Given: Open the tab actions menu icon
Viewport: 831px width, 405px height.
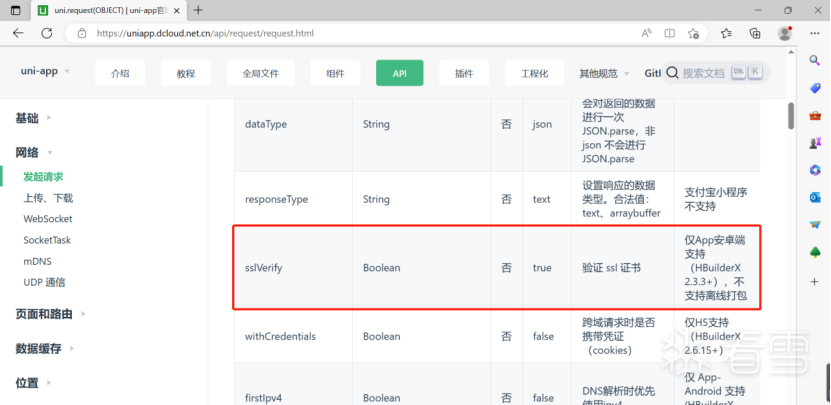Looking at the screenshot, I should [15, 10].
